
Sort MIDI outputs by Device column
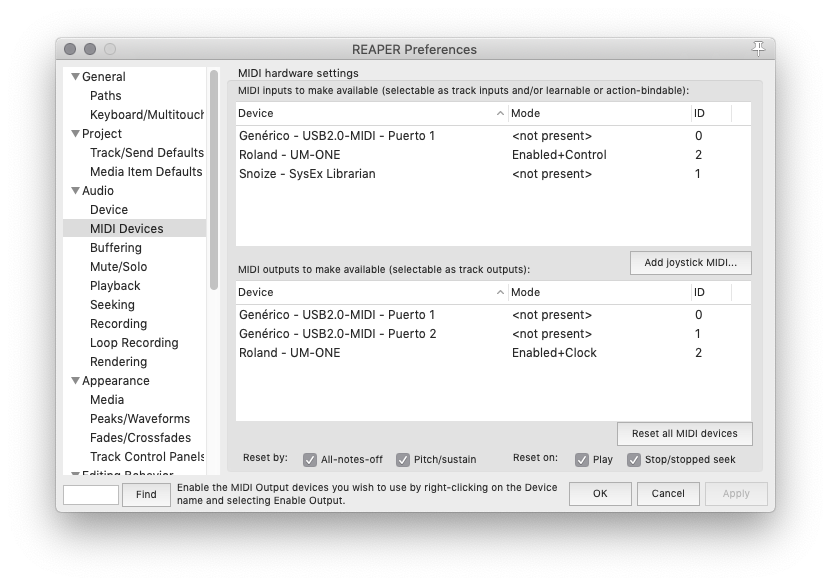coord(372,292)
